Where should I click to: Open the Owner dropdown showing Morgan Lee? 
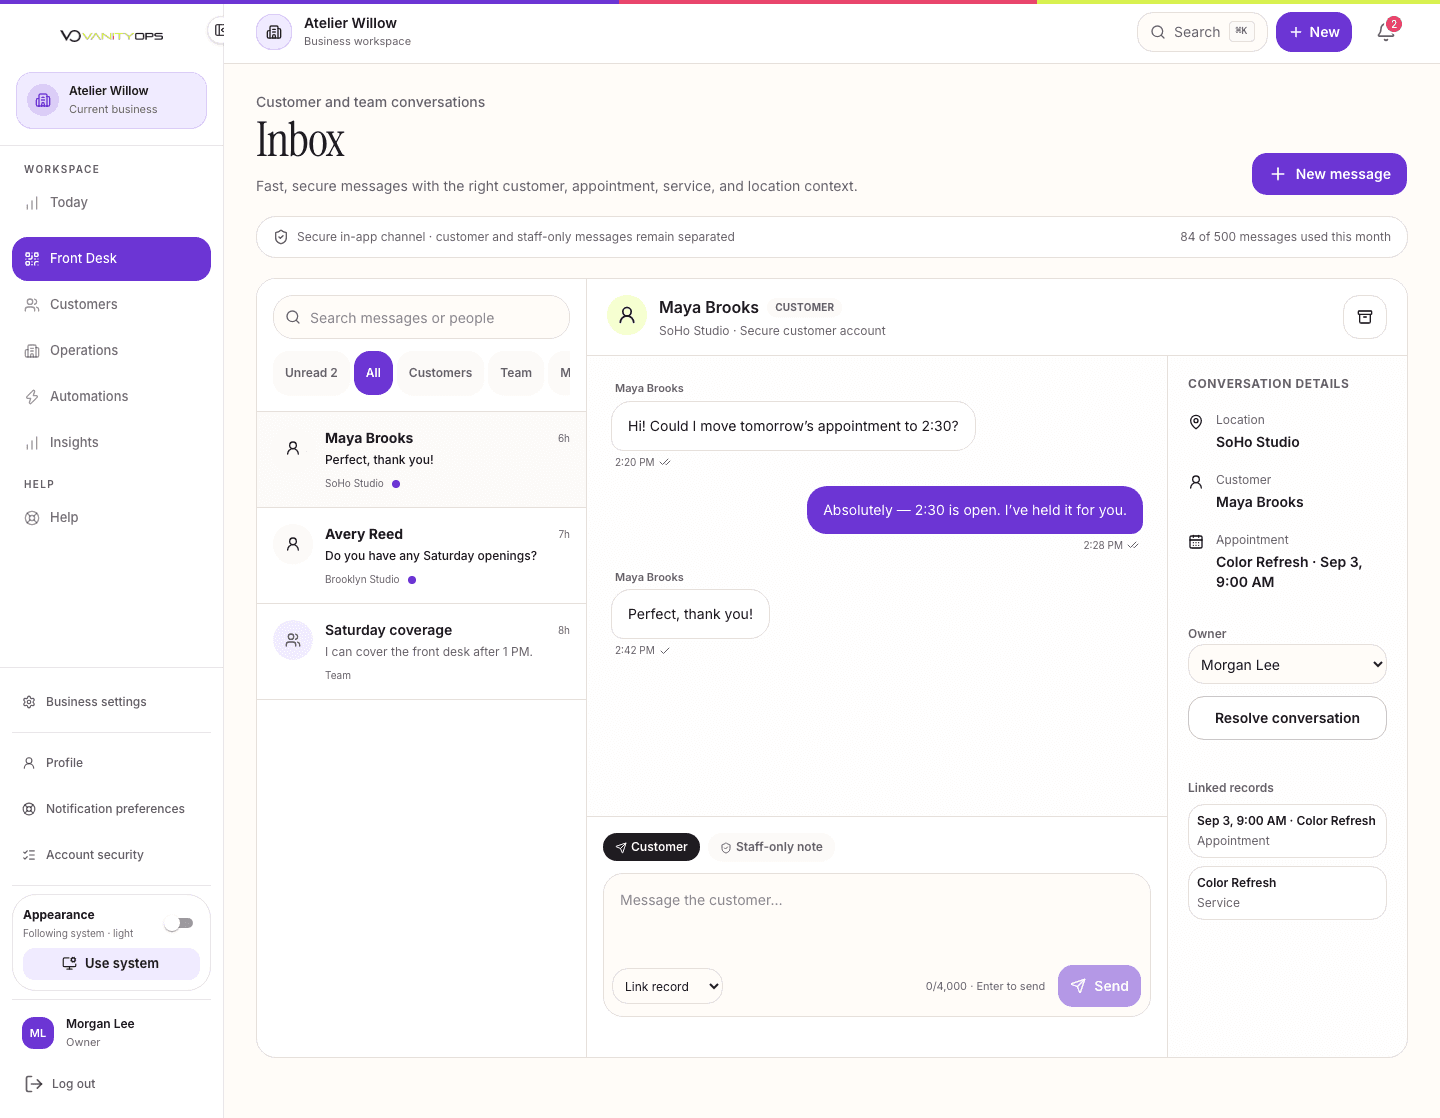pyautogui.click(x=1287, y=665)
